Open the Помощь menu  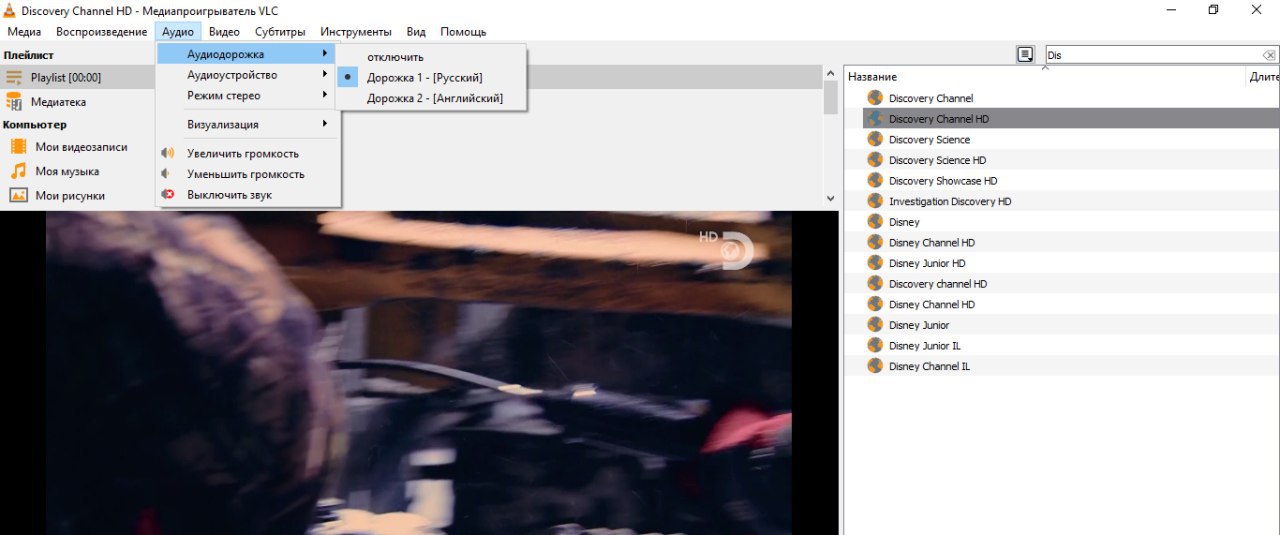click(463, 32)
